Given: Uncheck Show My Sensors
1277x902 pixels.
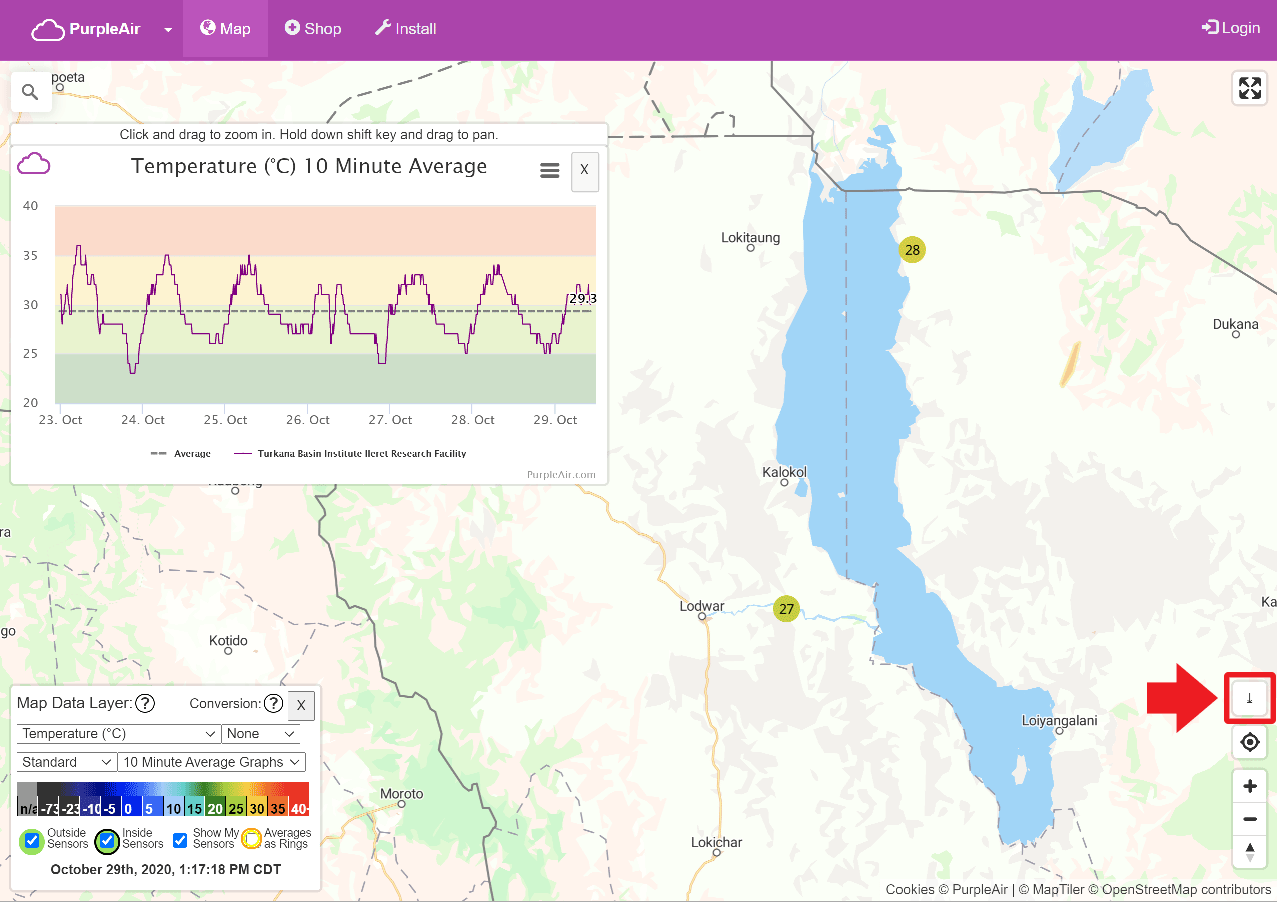Looking at the screenshot, I should click(x=180, y=840).
